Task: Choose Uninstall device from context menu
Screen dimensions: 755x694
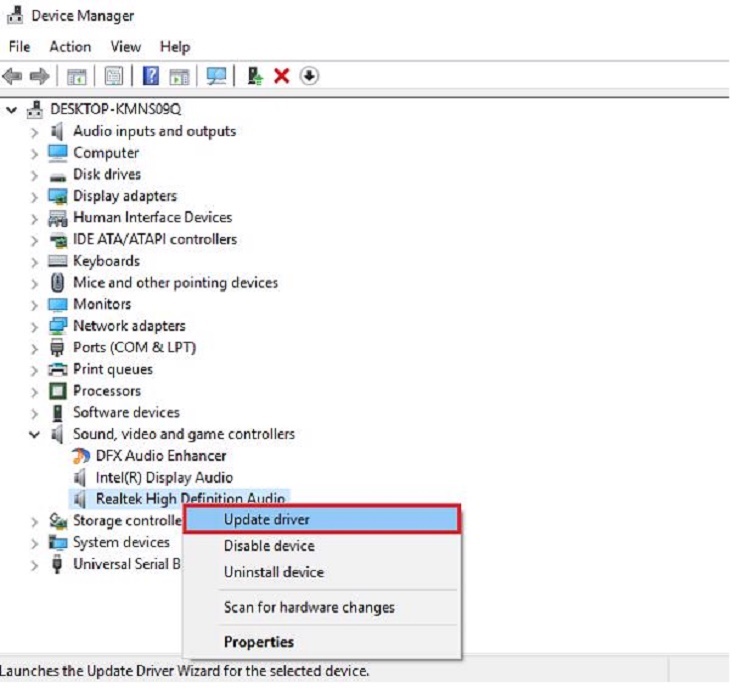Action: [x=322, y=572]
